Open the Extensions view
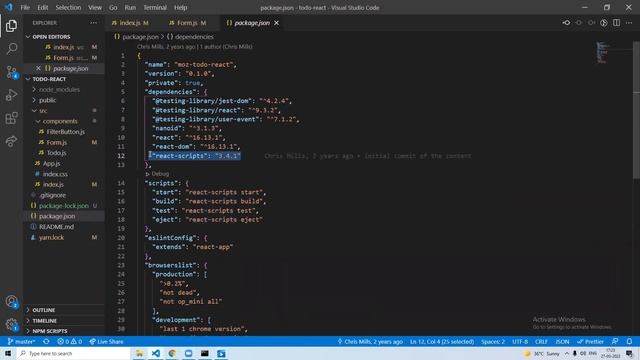The height and width of the screenshot is (360, 640). pos(11,118)
